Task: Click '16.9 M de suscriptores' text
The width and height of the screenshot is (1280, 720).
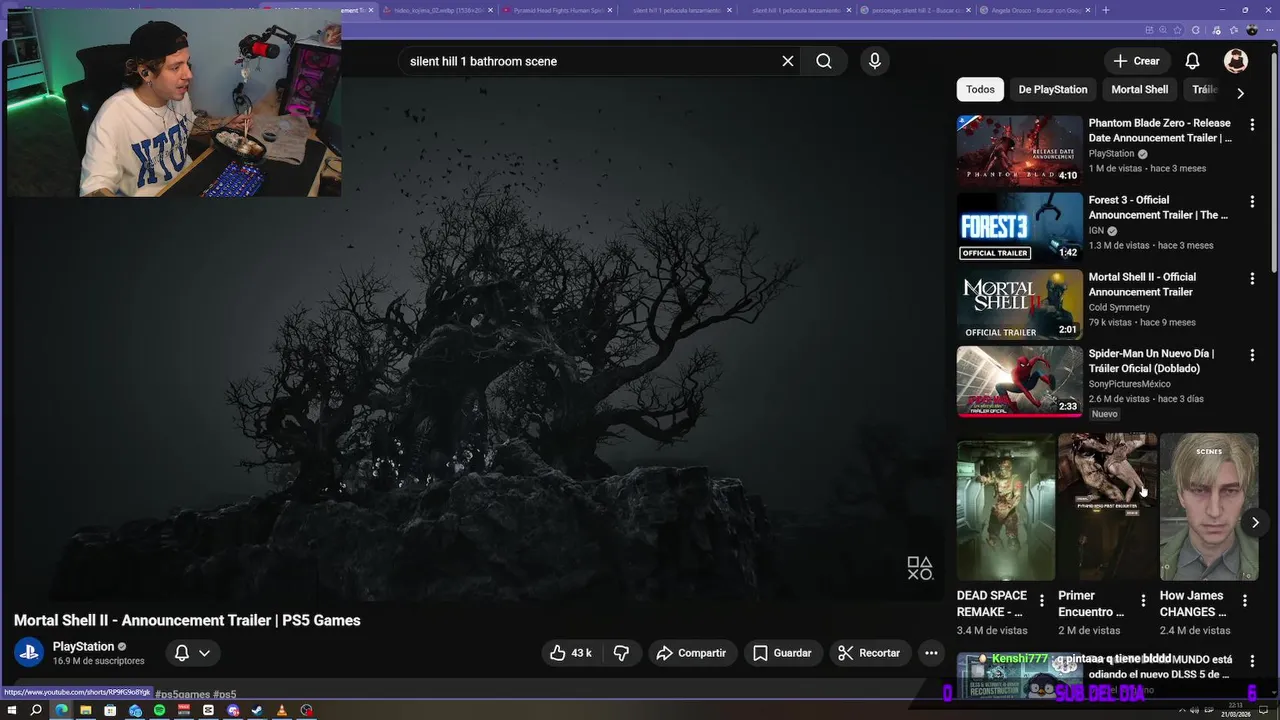Action: 98,661
